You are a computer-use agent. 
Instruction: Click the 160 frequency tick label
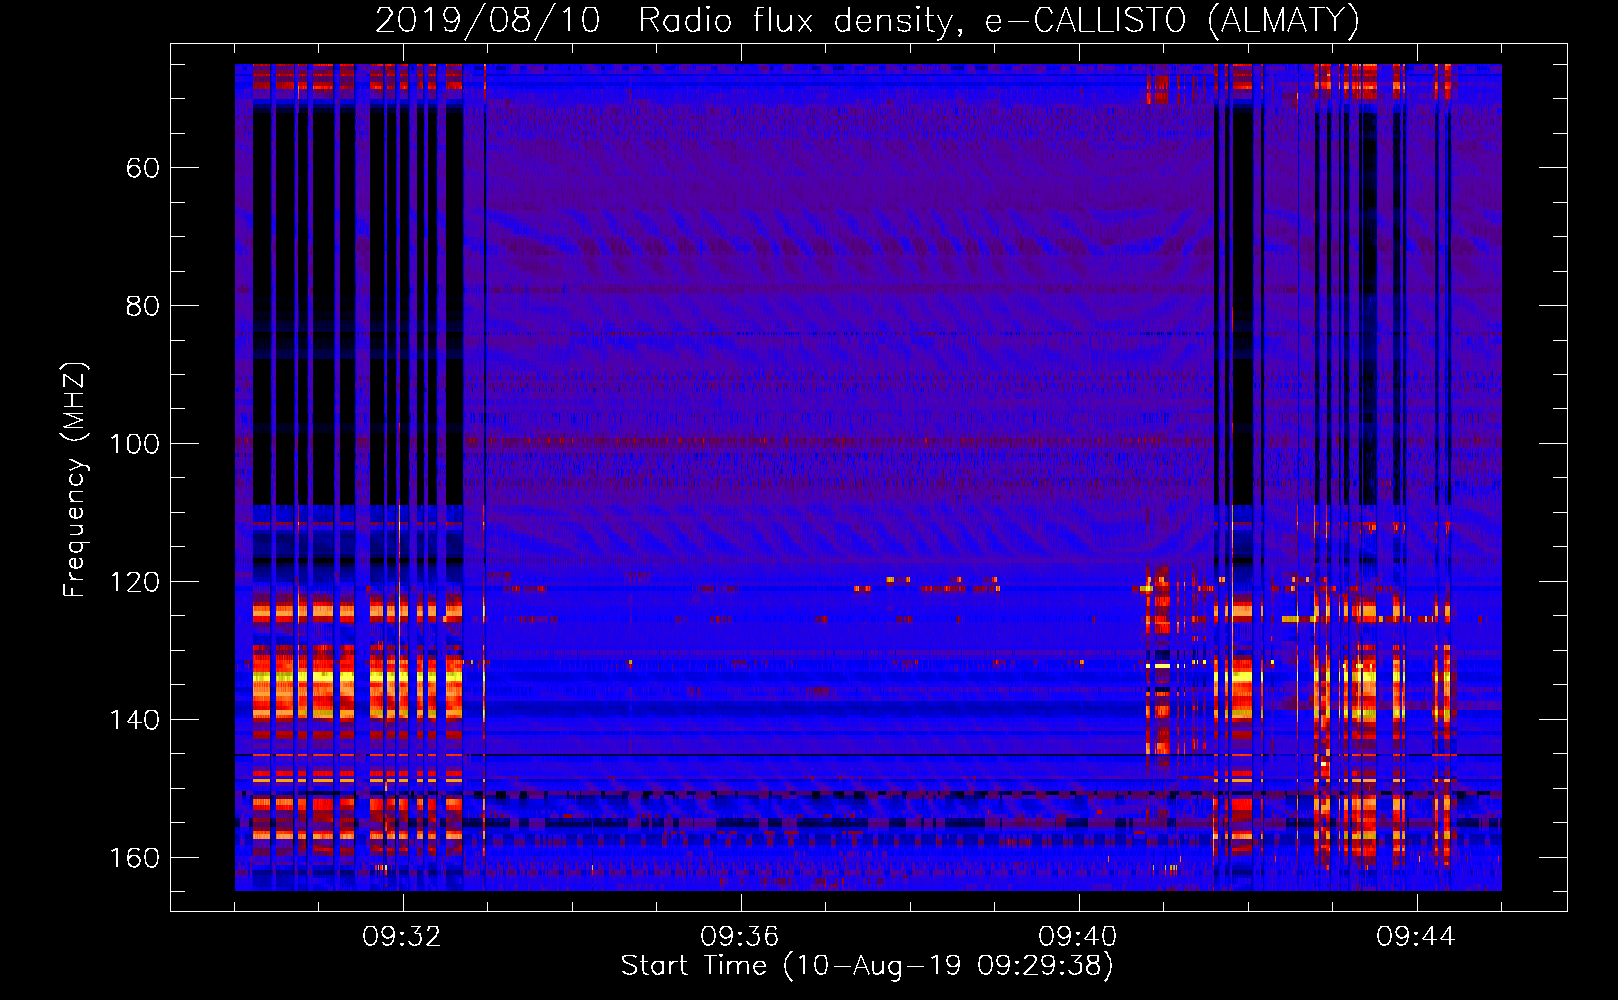click(x=135, y=858)
